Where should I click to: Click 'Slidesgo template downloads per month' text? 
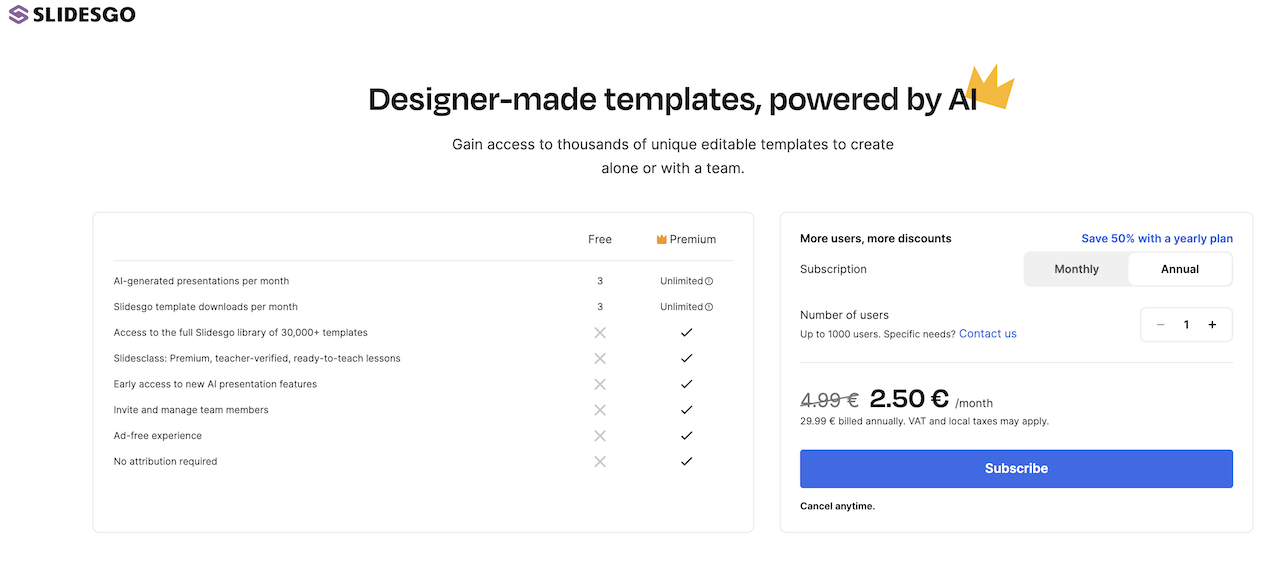click(206, 307)
